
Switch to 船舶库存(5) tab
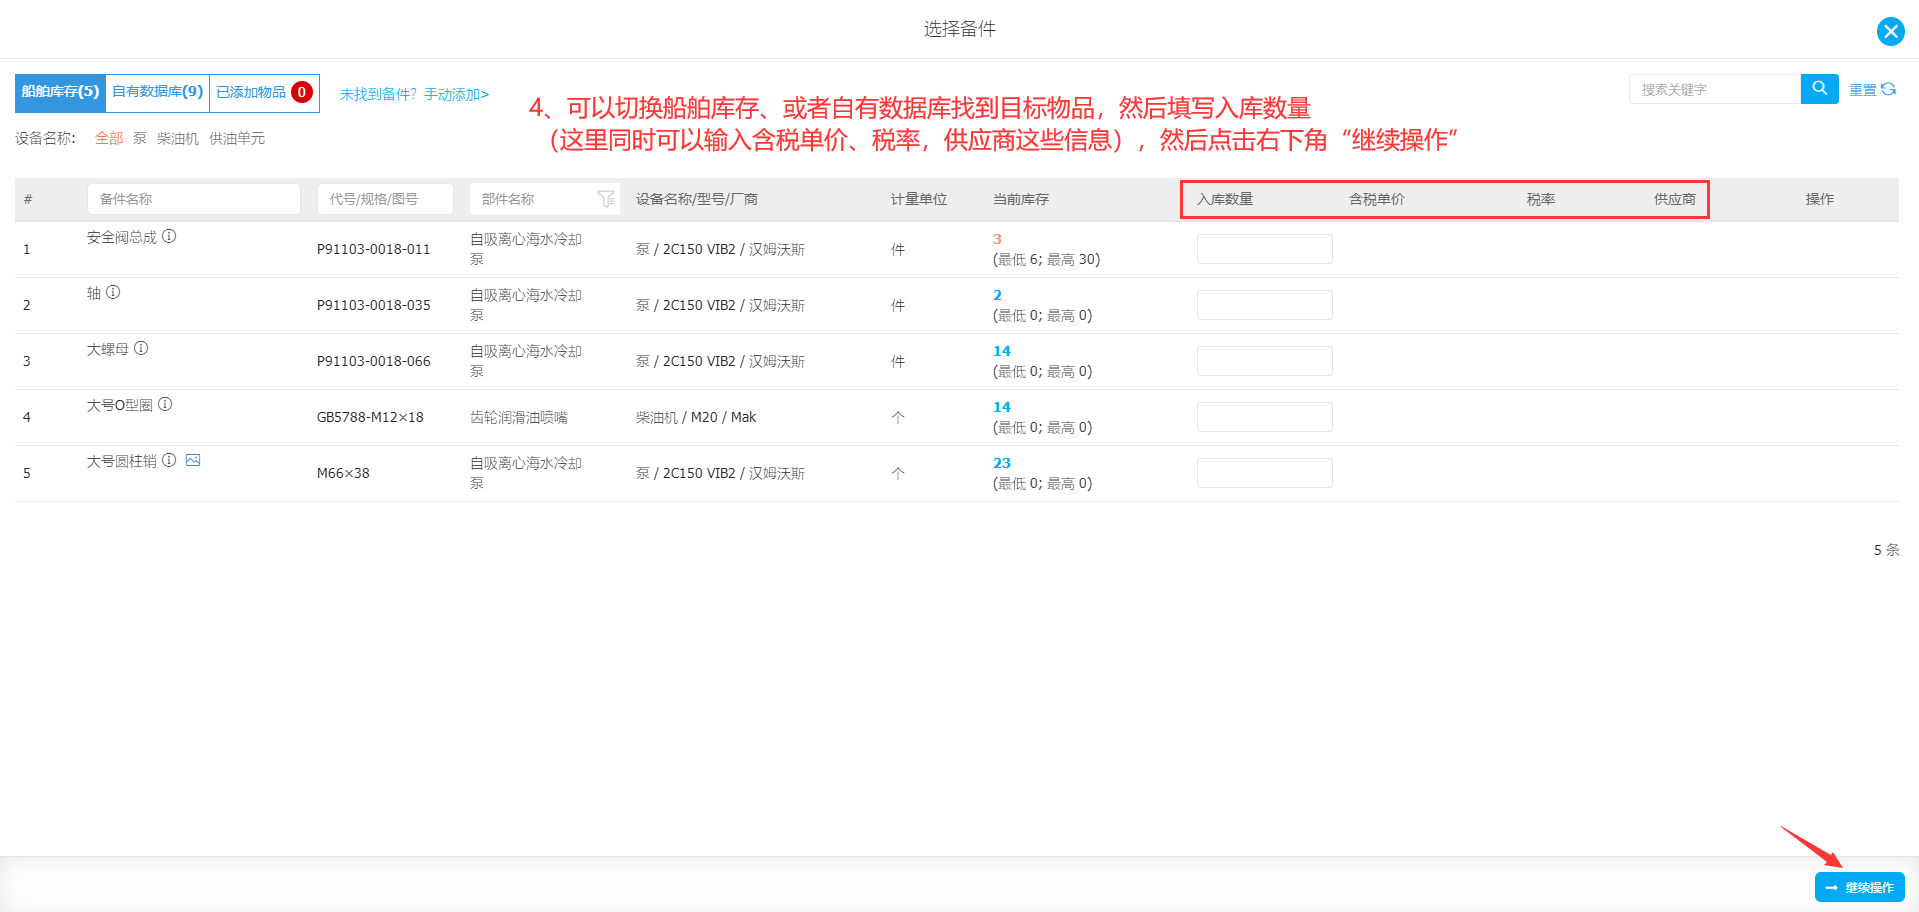60,92
